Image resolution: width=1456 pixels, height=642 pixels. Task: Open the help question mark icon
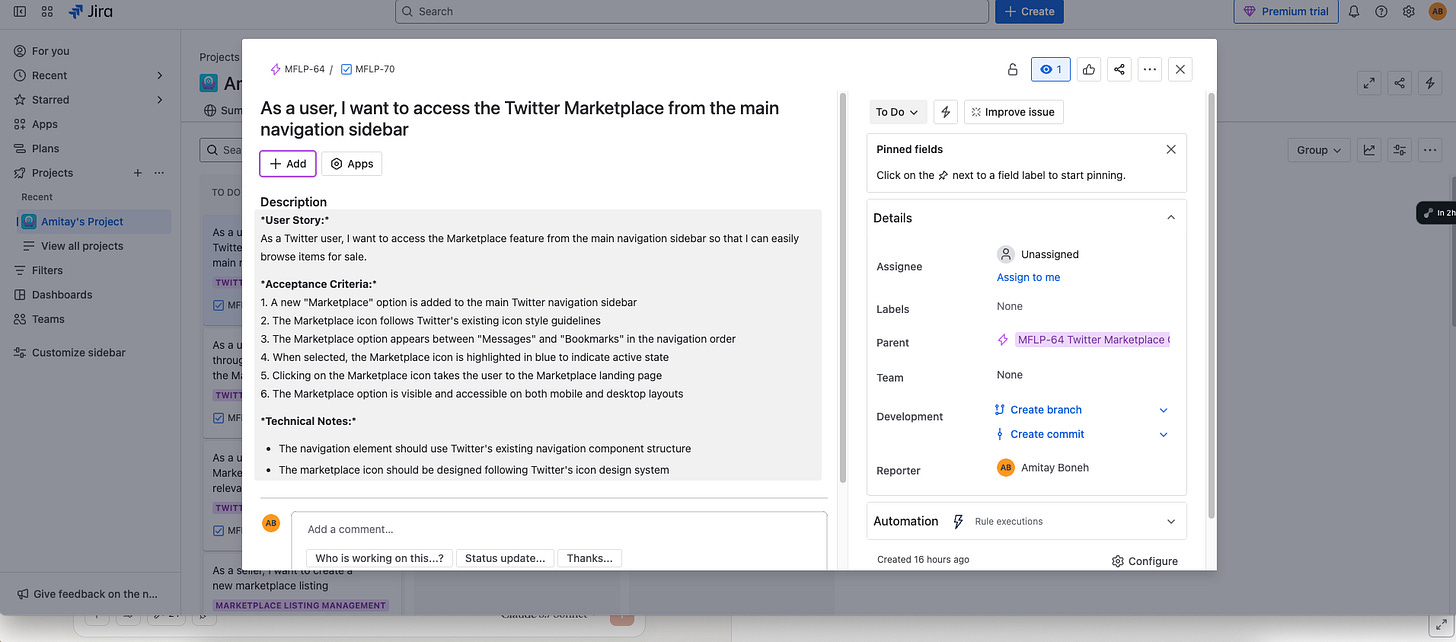coord(1381,11)
